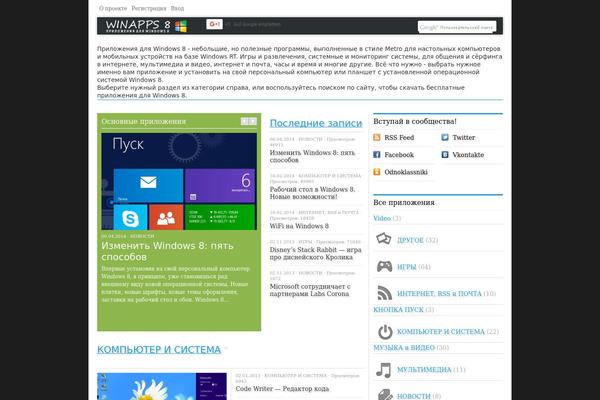This screenshot has height=400, width=600.
Task: Click the RSS icon for ИНТЕРНЕТ category
Action: 385,293
